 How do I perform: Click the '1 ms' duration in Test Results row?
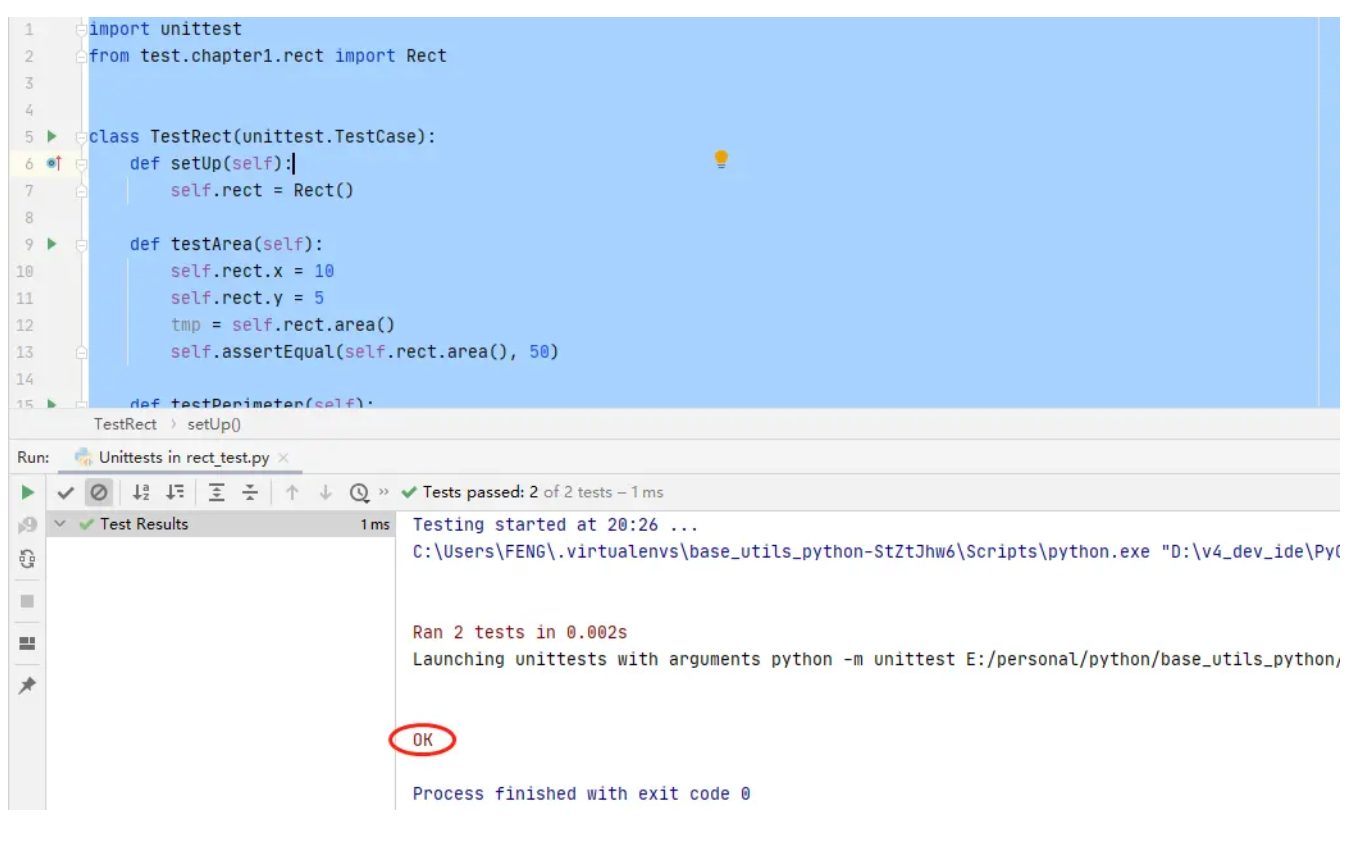tap(375, 525)
